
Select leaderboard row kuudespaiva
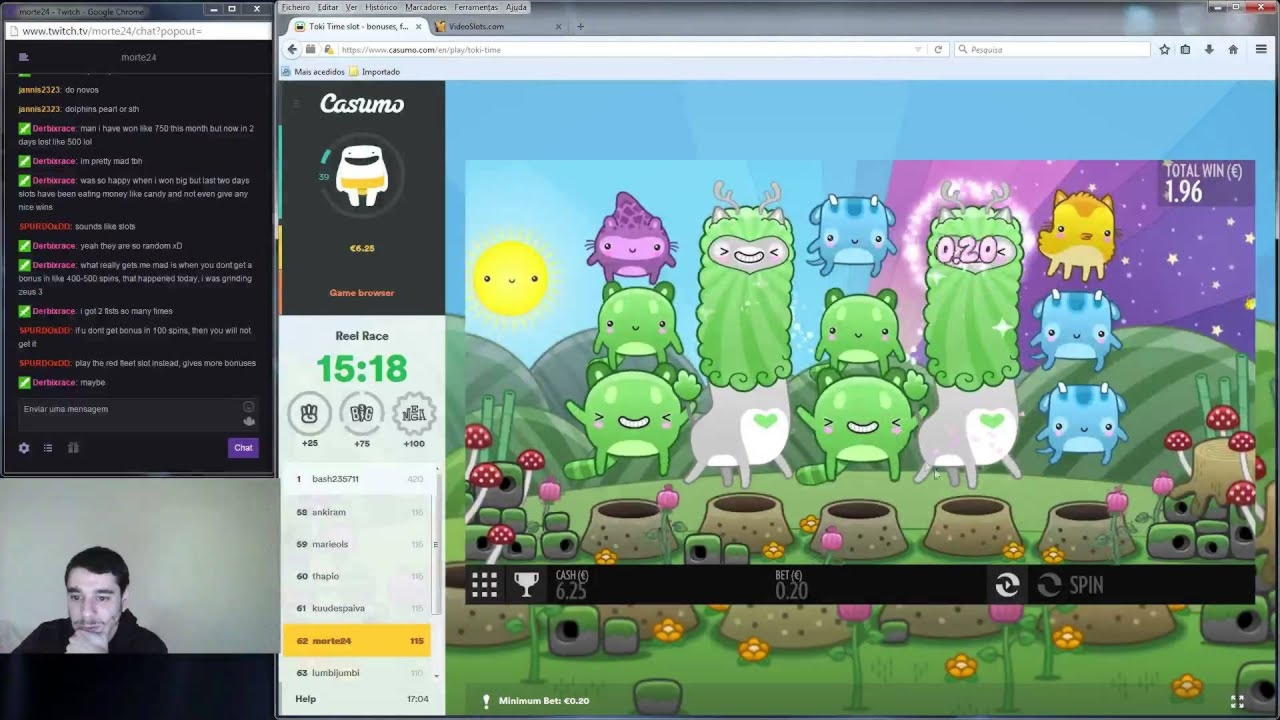pyautogui.click(x=357, y=608)
